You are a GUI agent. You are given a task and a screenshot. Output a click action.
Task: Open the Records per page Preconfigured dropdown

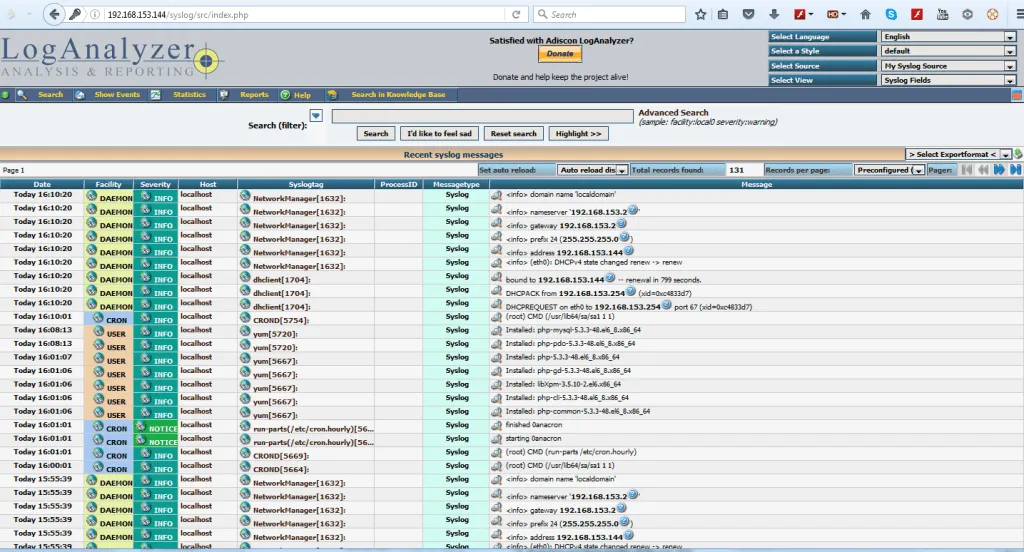(x=889, y=170)
